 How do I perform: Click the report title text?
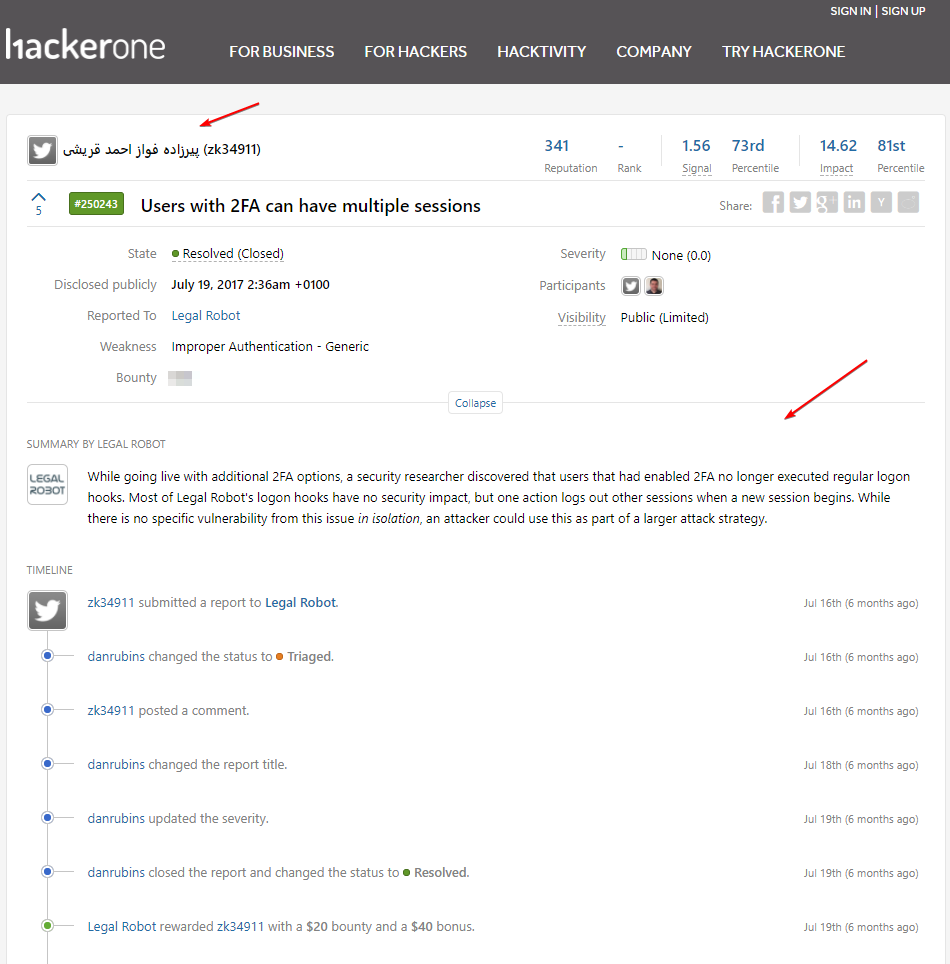click(x=311, y=206)
